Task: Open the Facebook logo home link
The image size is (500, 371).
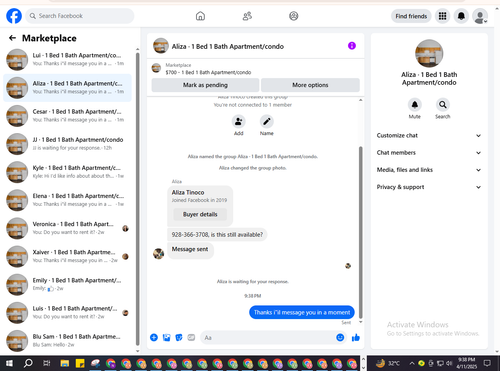Action: point(14,16)
